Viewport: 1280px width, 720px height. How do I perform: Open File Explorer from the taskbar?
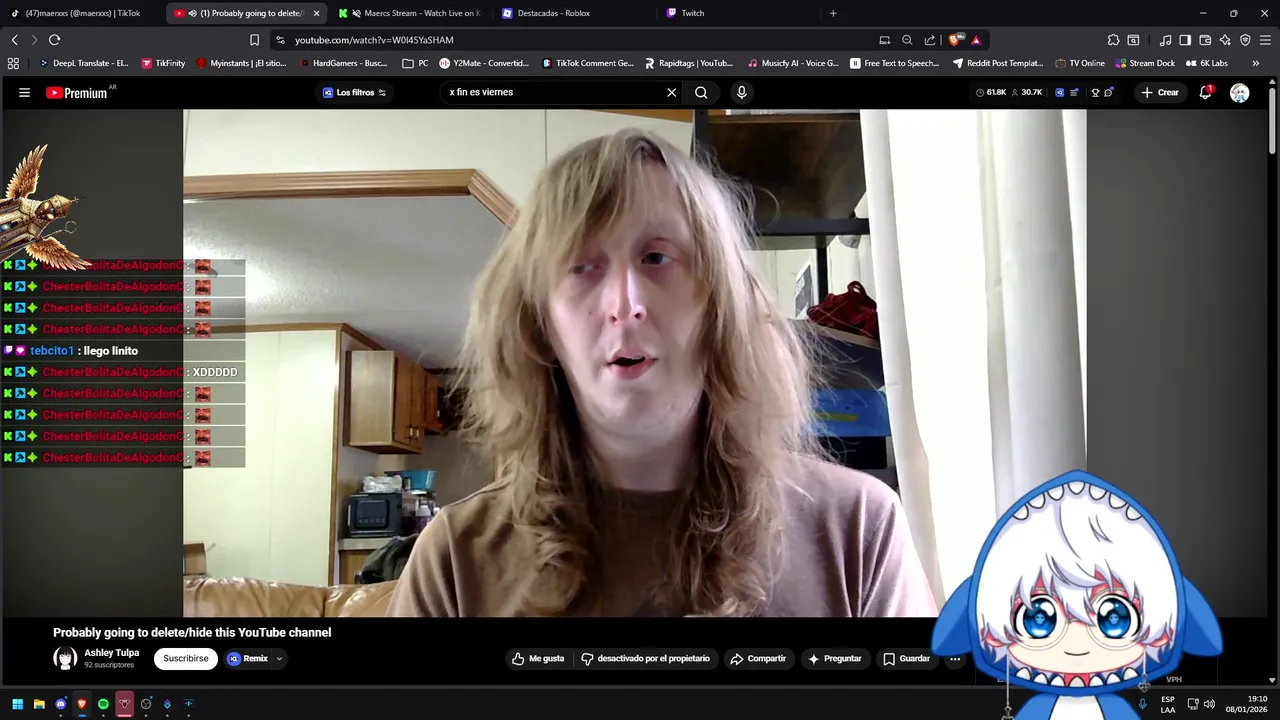(x=39, y=704)
